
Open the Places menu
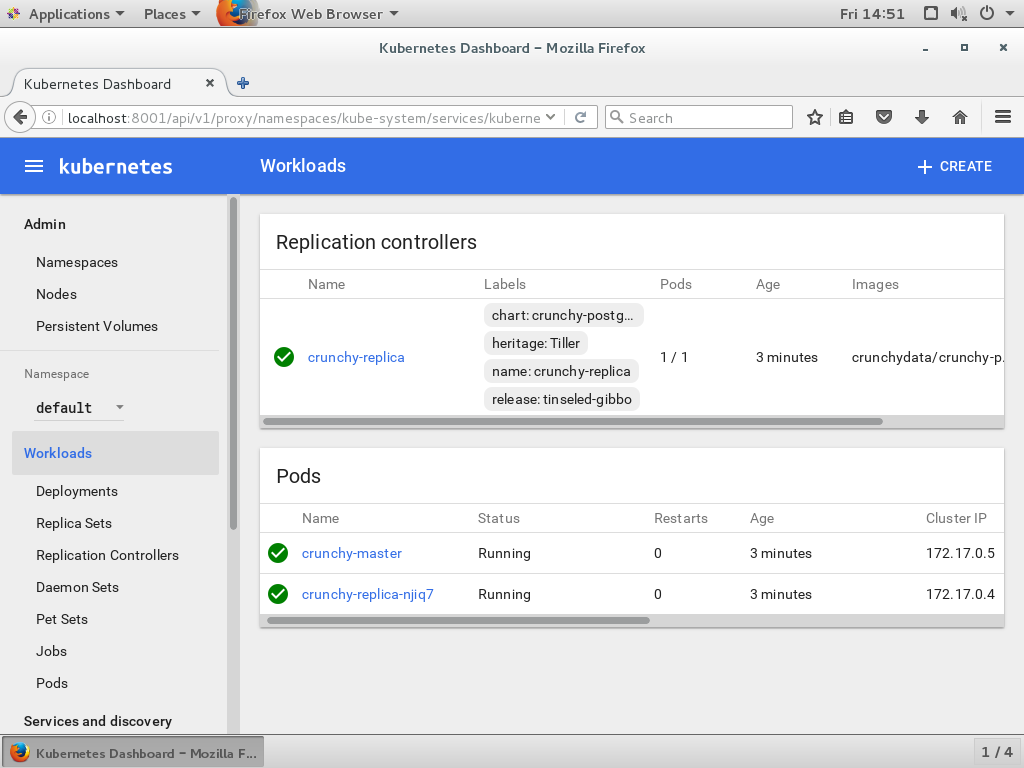[171, 14]
